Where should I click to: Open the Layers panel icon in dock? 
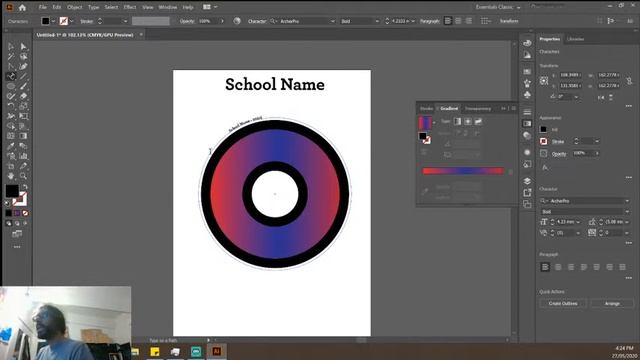coord(527,181)
